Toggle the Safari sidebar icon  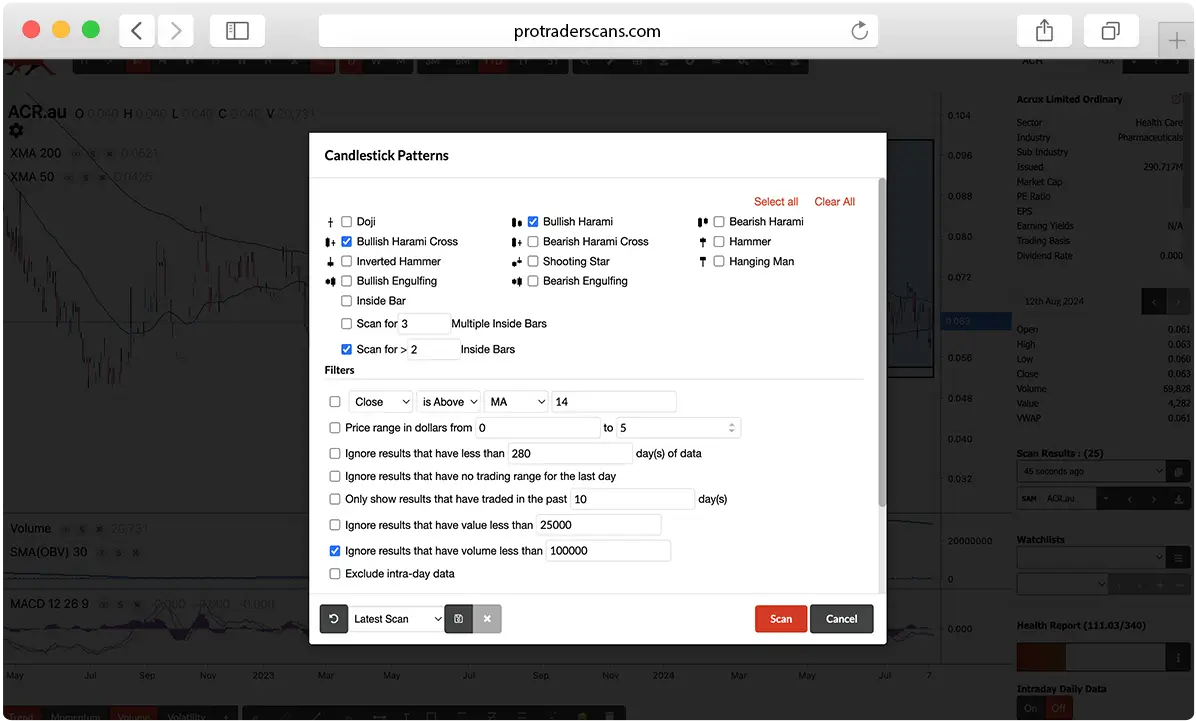click(x=237, y=31)
